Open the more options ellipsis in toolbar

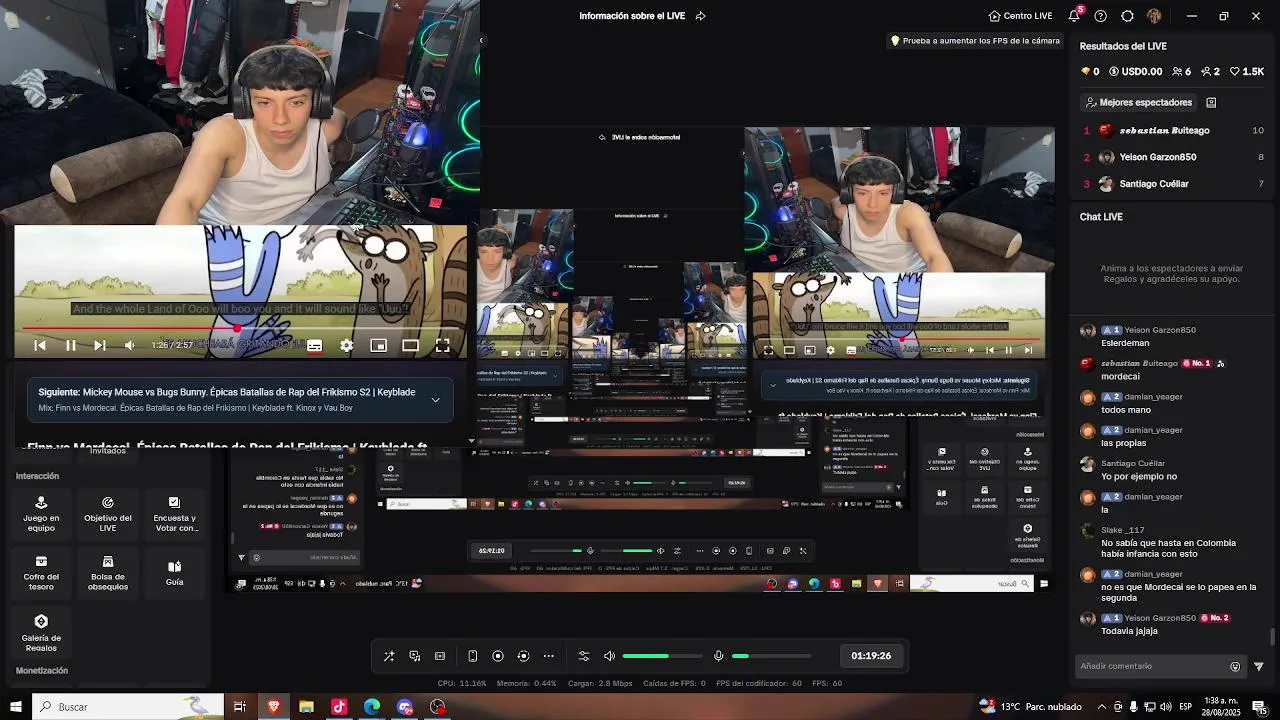tap(548, 656)
